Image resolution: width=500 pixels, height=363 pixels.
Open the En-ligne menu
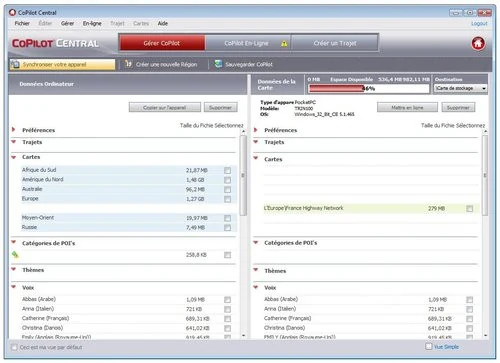pyautogui.click(x=92, y=23)
